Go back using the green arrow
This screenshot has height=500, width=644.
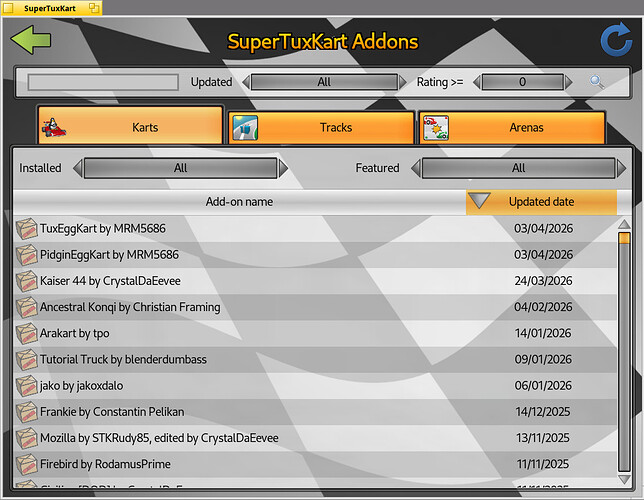pyautogui.click(x=31, y=40)
